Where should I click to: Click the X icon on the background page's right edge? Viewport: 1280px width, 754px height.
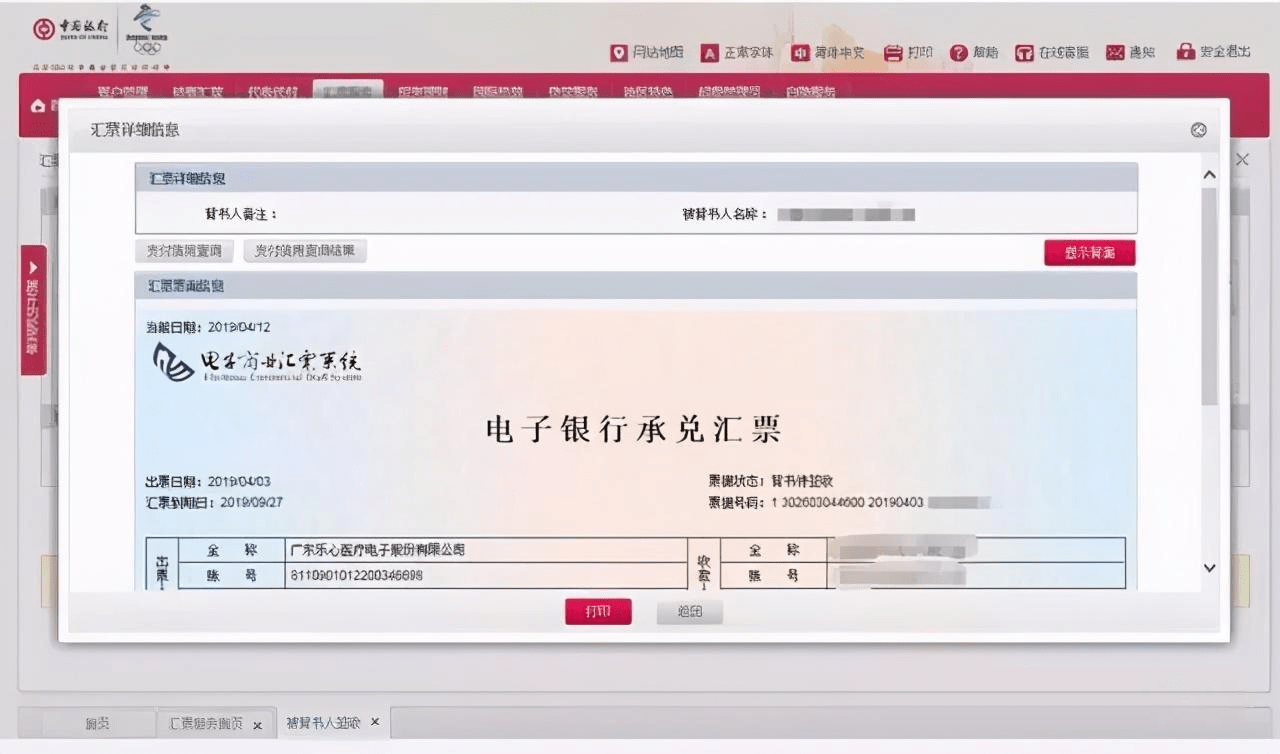[1243, 160]
